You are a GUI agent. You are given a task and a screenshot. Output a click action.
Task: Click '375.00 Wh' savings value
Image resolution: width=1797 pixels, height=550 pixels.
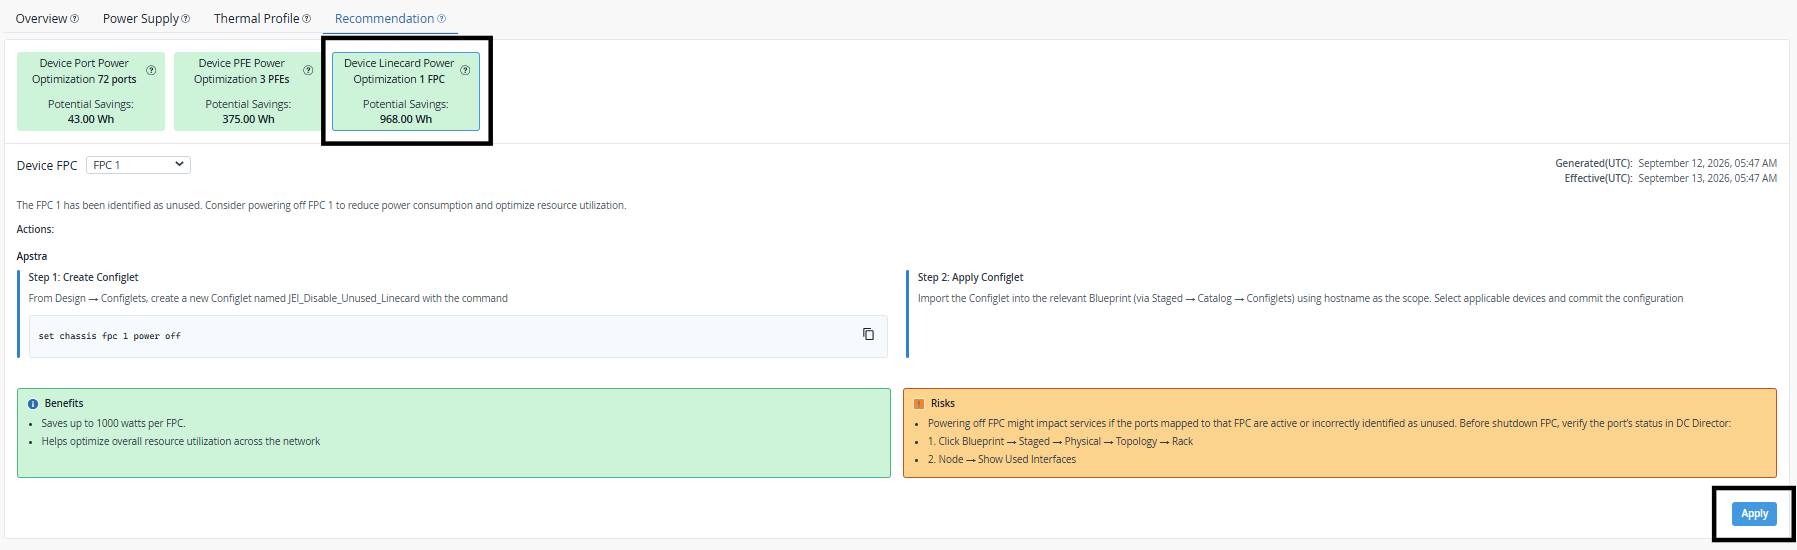click(x=248, y=119)
